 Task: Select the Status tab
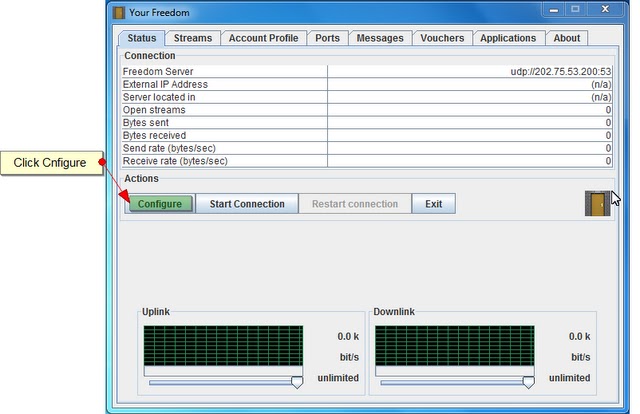[142, 38]
